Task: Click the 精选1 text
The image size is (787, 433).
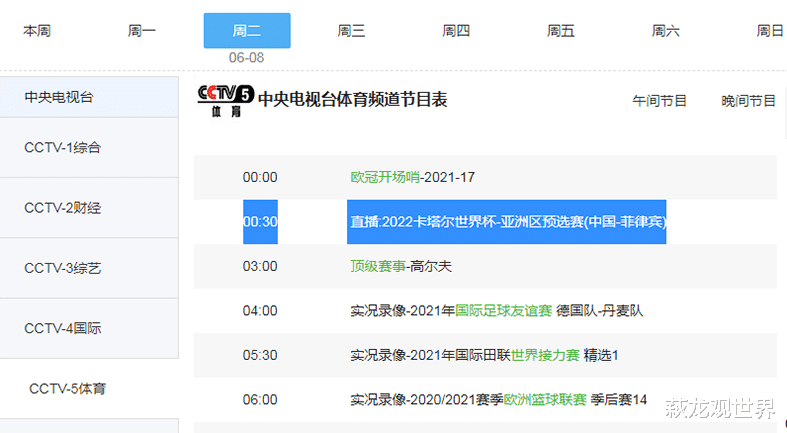Action: (x=601, y=355)
